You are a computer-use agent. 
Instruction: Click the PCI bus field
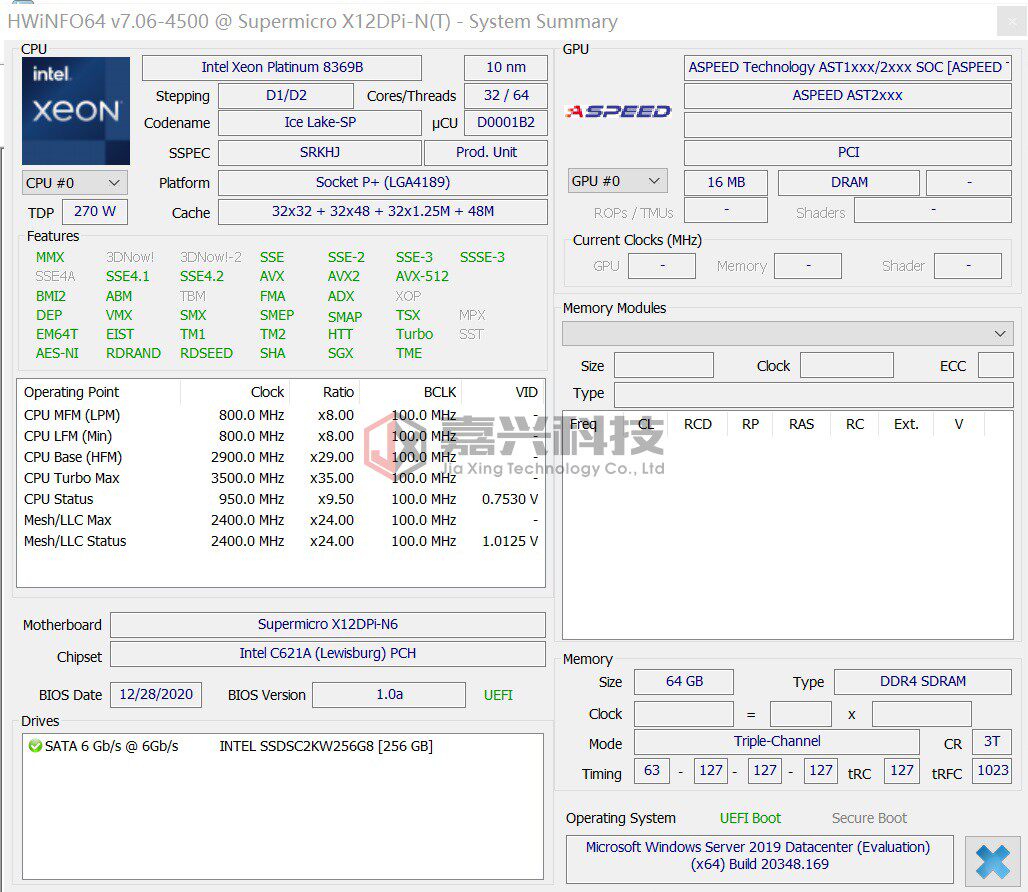(x=848, y=153)
